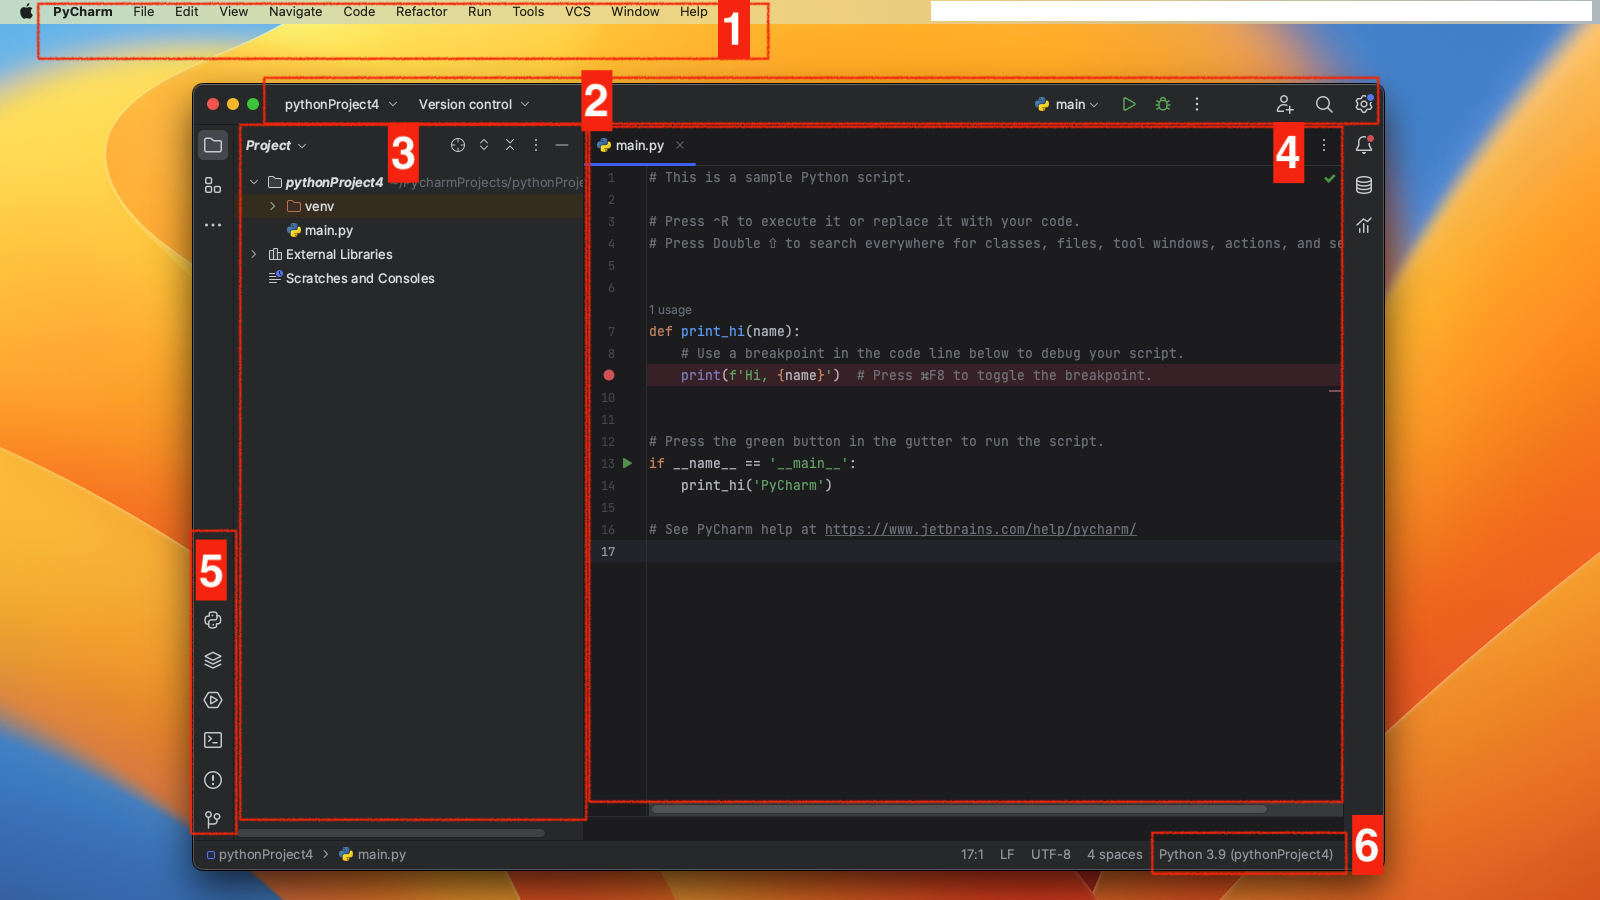Toggle the breakpoint on line 9
The width and height of the screenshot is (1600, 900).
pos(609,375)
